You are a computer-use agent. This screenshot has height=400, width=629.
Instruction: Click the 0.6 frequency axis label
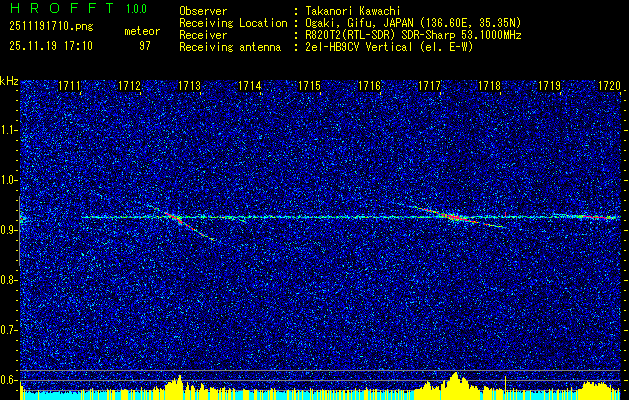point(9,380)
